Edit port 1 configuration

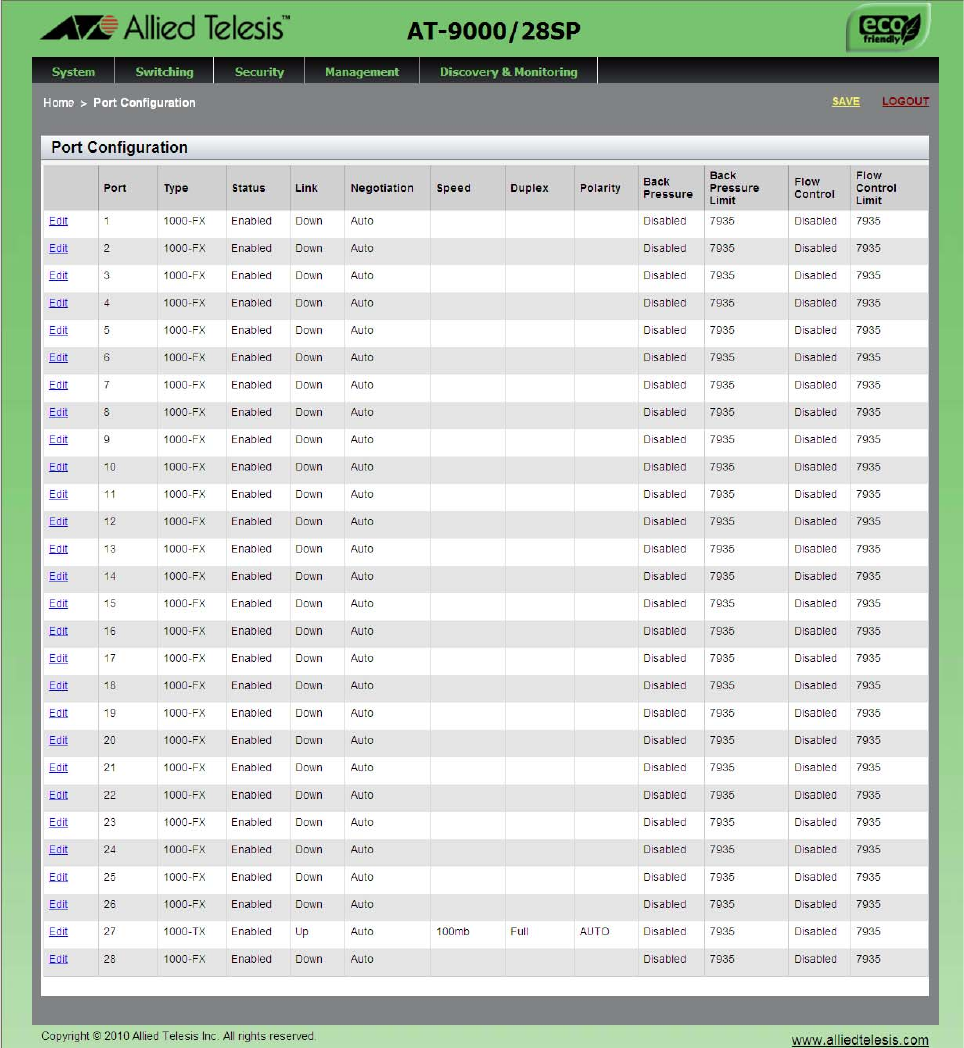click(x=58, y=221)
